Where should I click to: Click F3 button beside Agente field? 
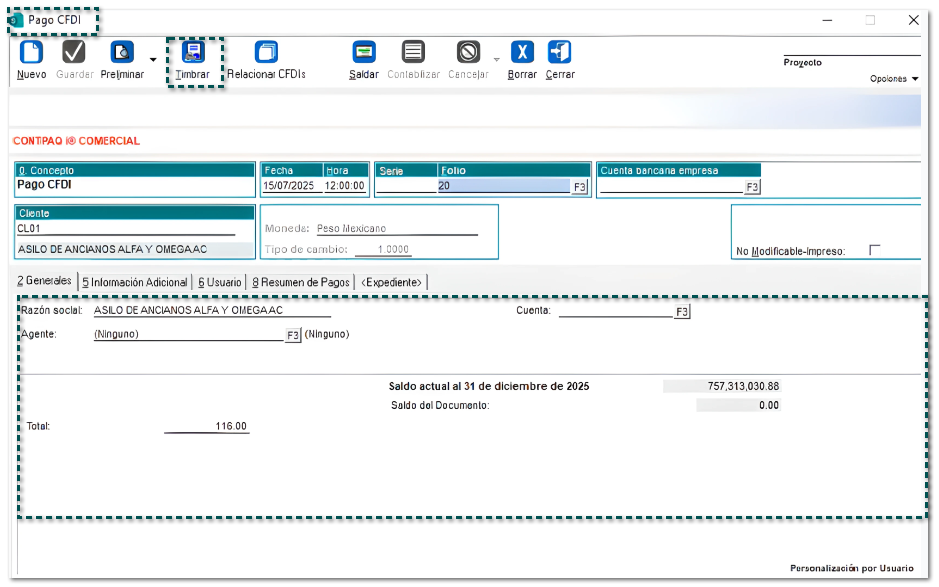[293, 335]
